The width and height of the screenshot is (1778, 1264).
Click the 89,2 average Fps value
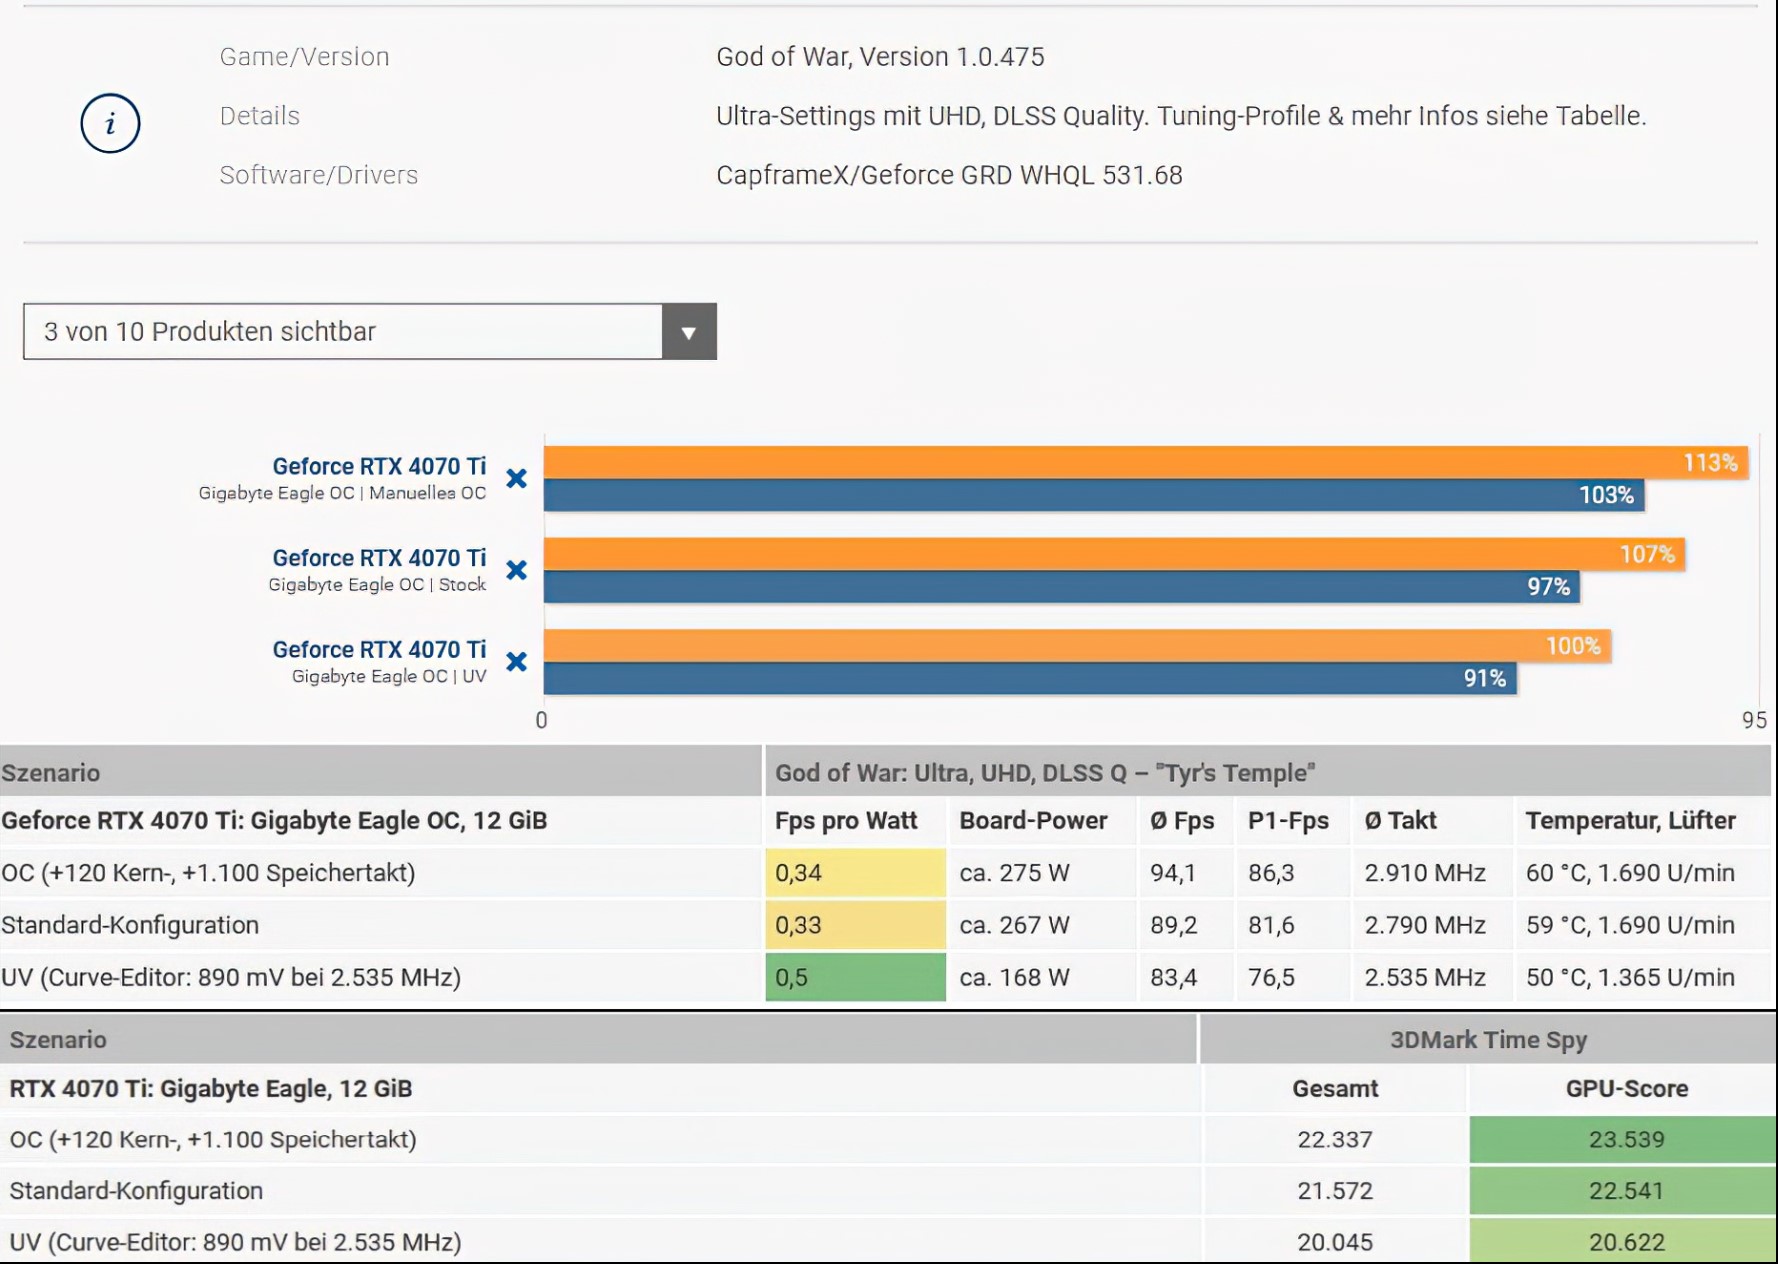1173,925
